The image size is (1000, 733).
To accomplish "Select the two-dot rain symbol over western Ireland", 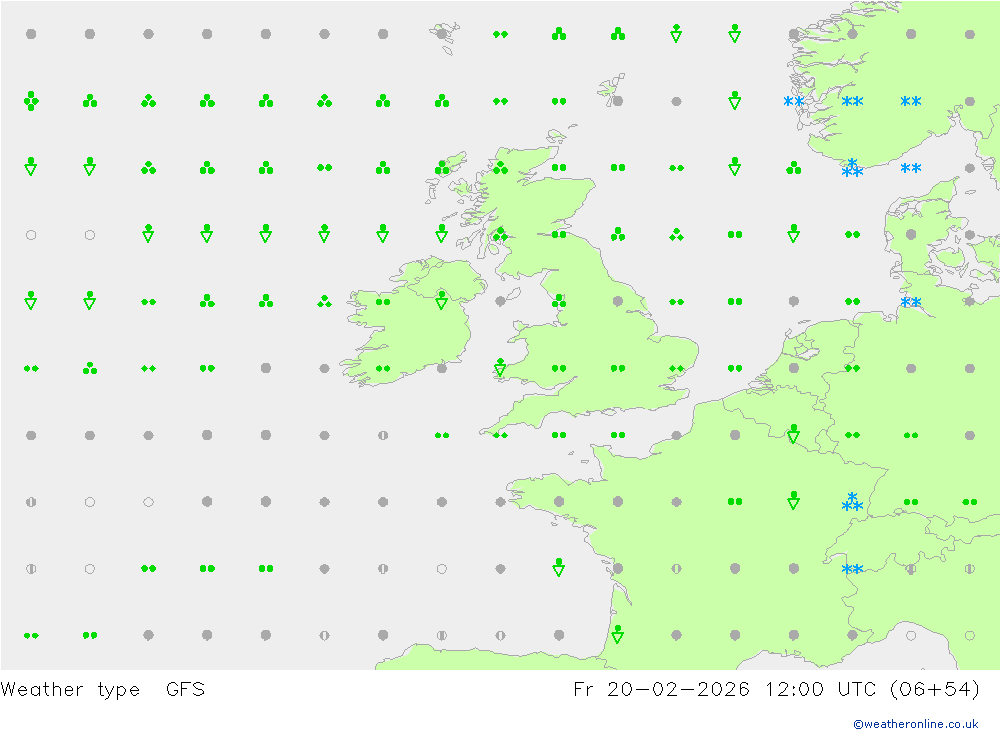I will pyautogui.click(x=383, y=302).
